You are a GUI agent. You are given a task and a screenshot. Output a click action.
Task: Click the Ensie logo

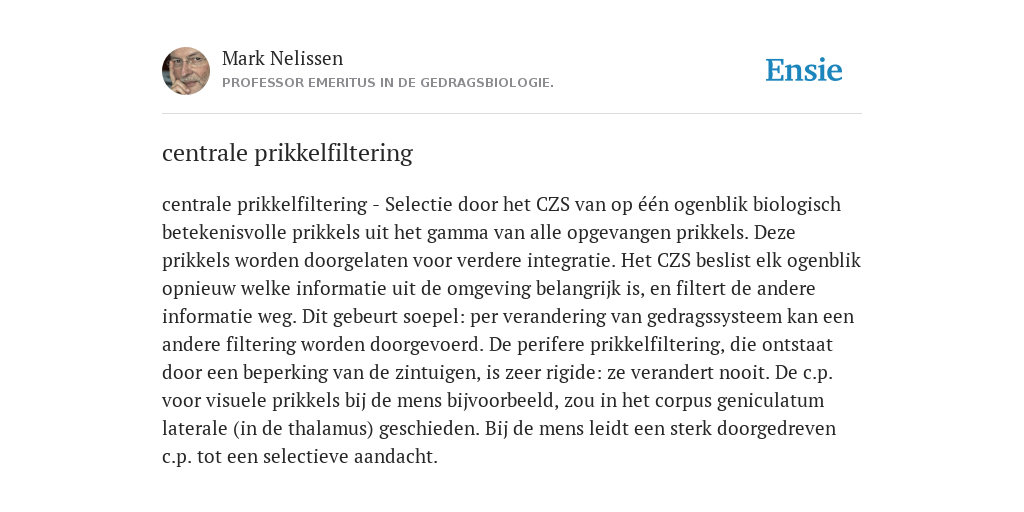click(804, 70)
